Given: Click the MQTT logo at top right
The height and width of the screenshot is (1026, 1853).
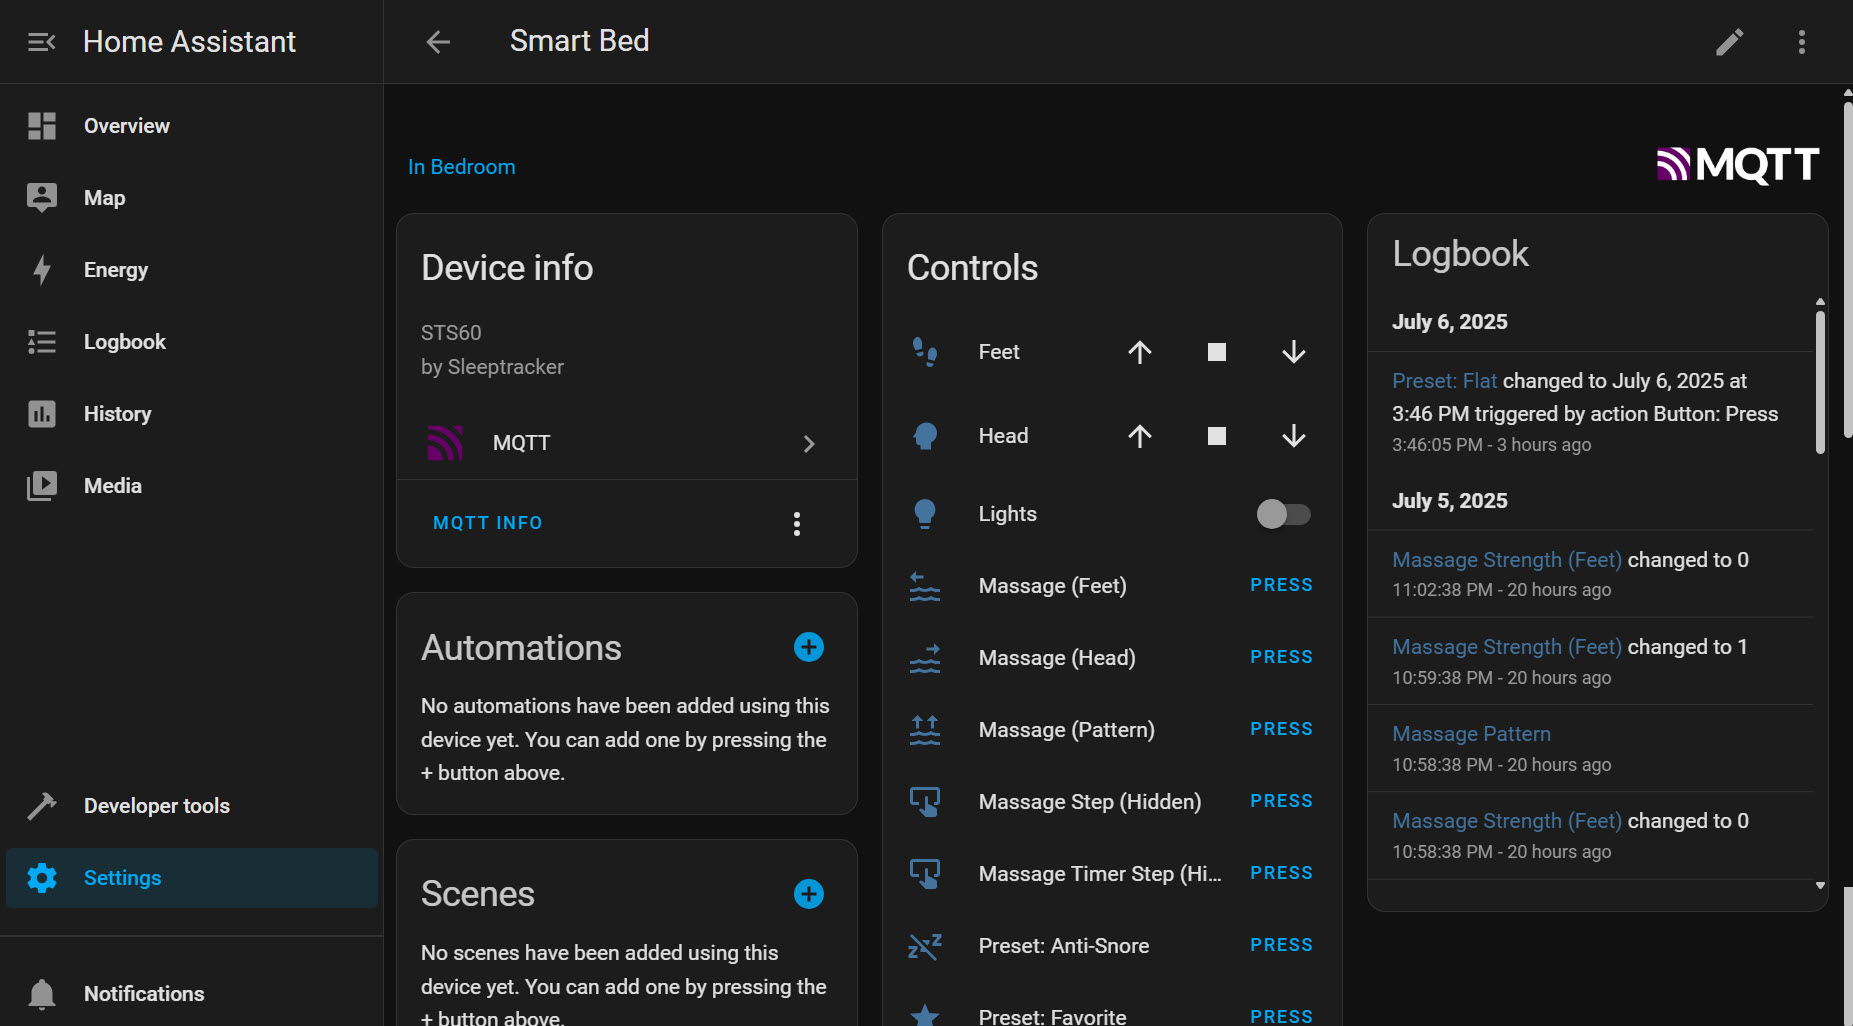Looking at the screenshot, I should click(x=1738, y=165).
